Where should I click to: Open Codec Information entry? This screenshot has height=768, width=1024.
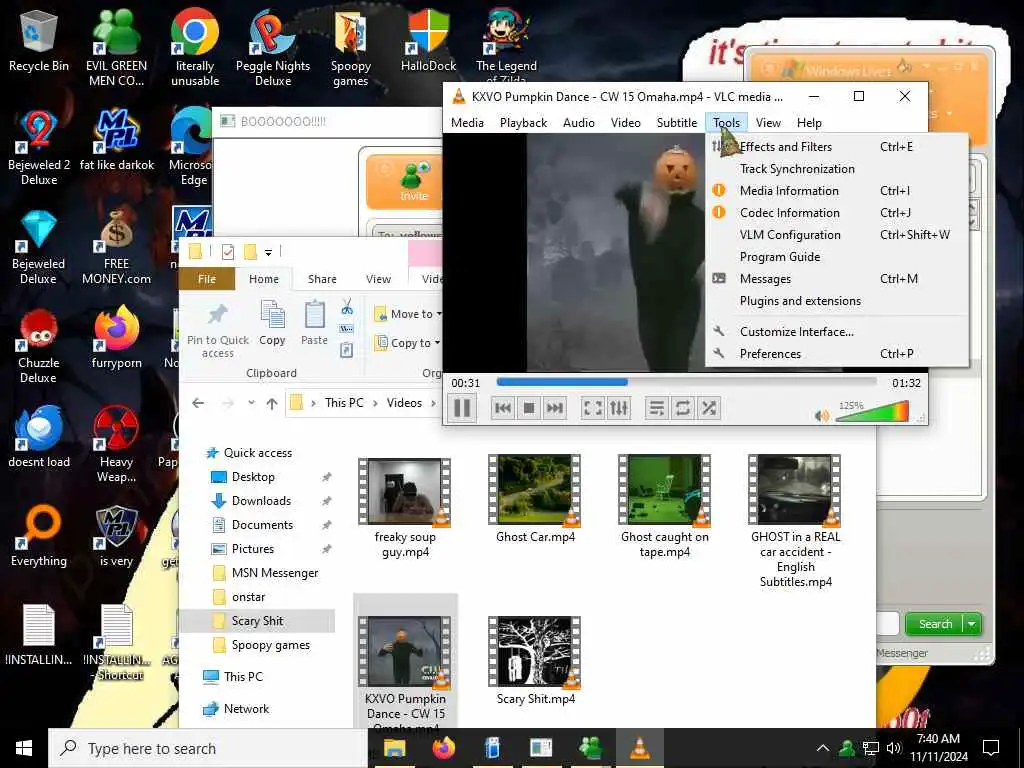(837, 213)
